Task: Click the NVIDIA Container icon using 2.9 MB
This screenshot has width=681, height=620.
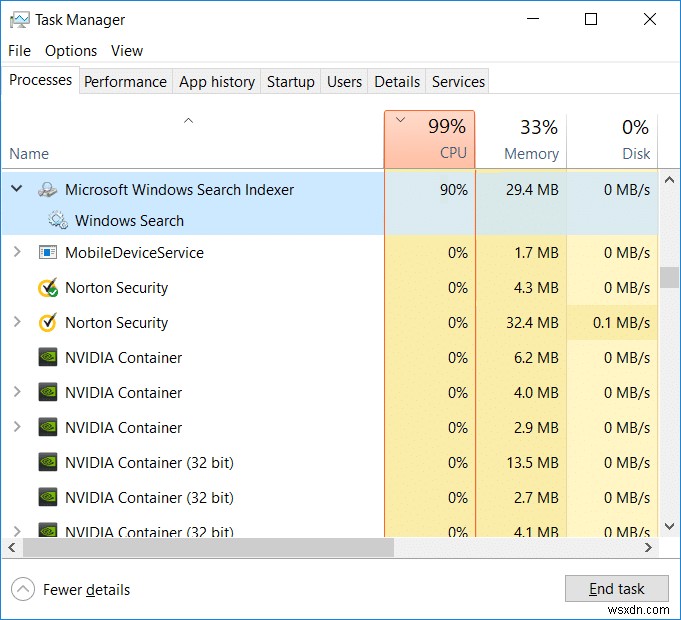Action: (48, 427)
